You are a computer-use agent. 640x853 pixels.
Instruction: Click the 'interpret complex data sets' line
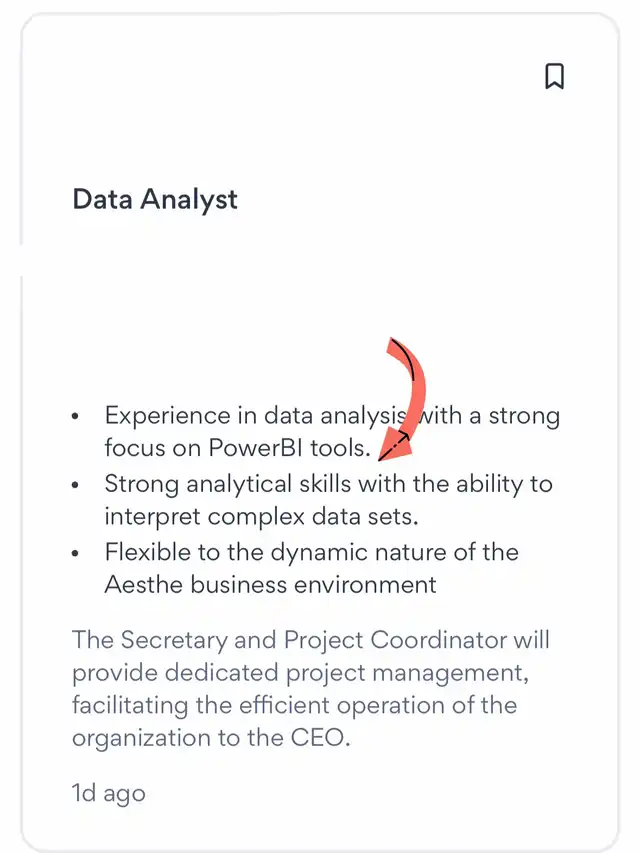(x=261, y=516)
